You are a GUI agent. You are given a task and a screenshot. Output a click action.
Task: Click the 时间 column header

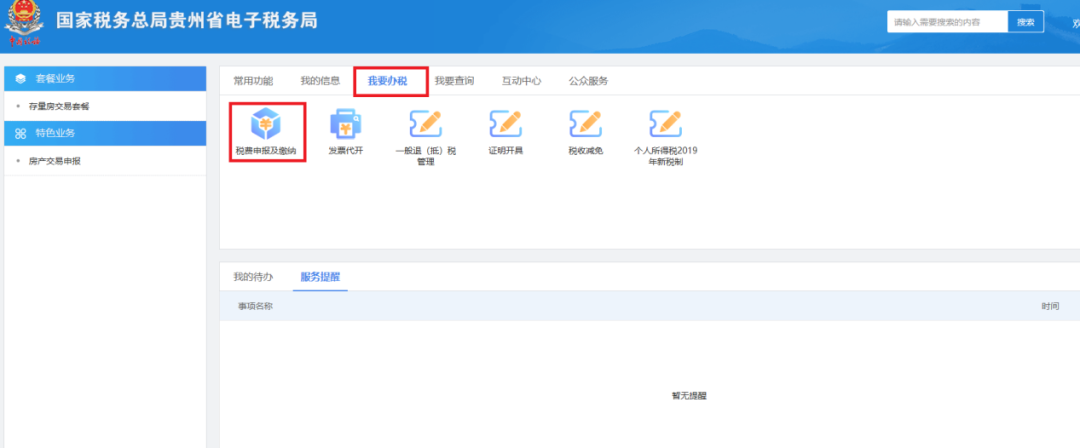[1050, 306]
